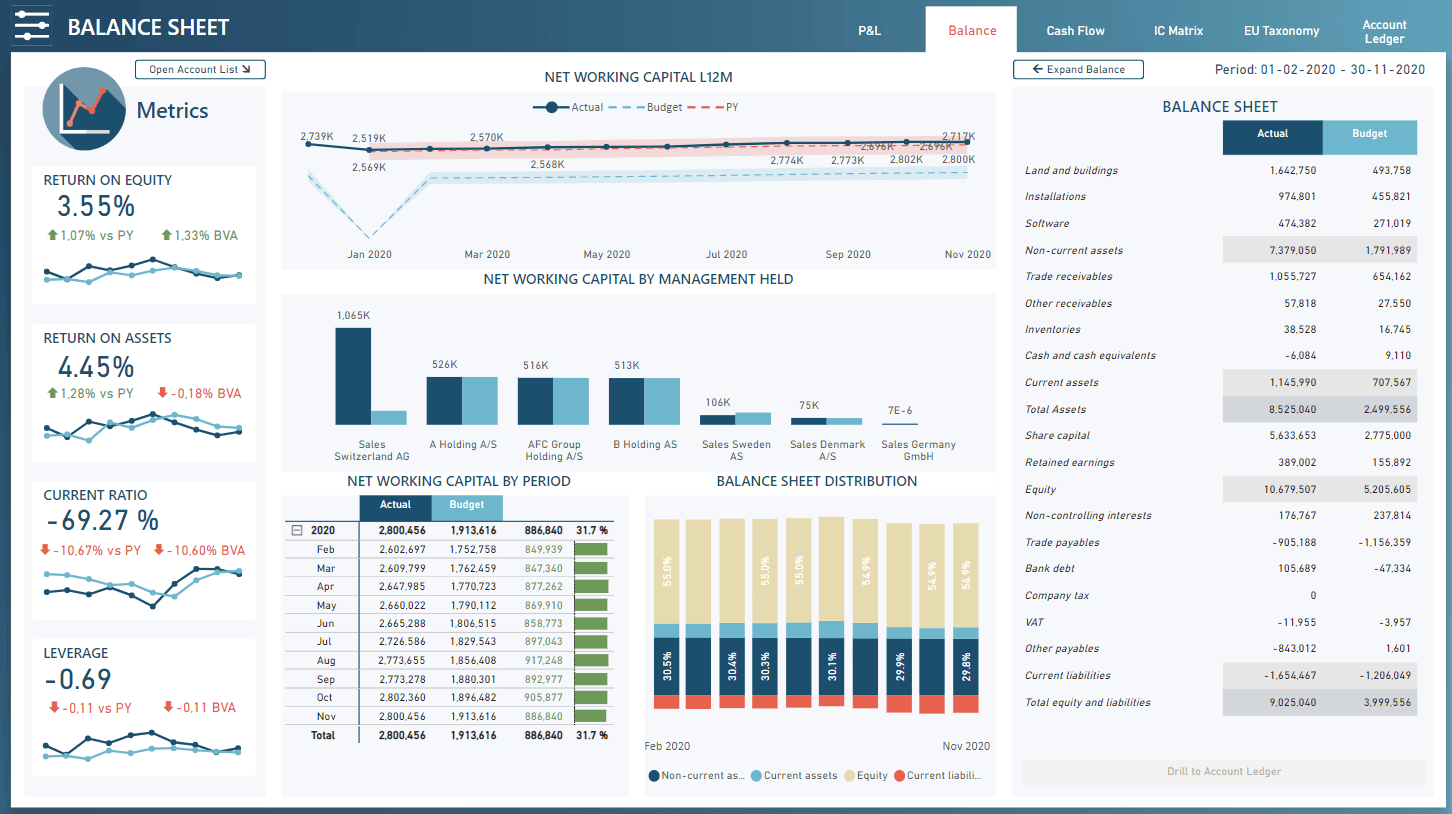Toggle Non-current assets legend marker
This screenshot has height=814, width=1452.
(x=654, y=776)
